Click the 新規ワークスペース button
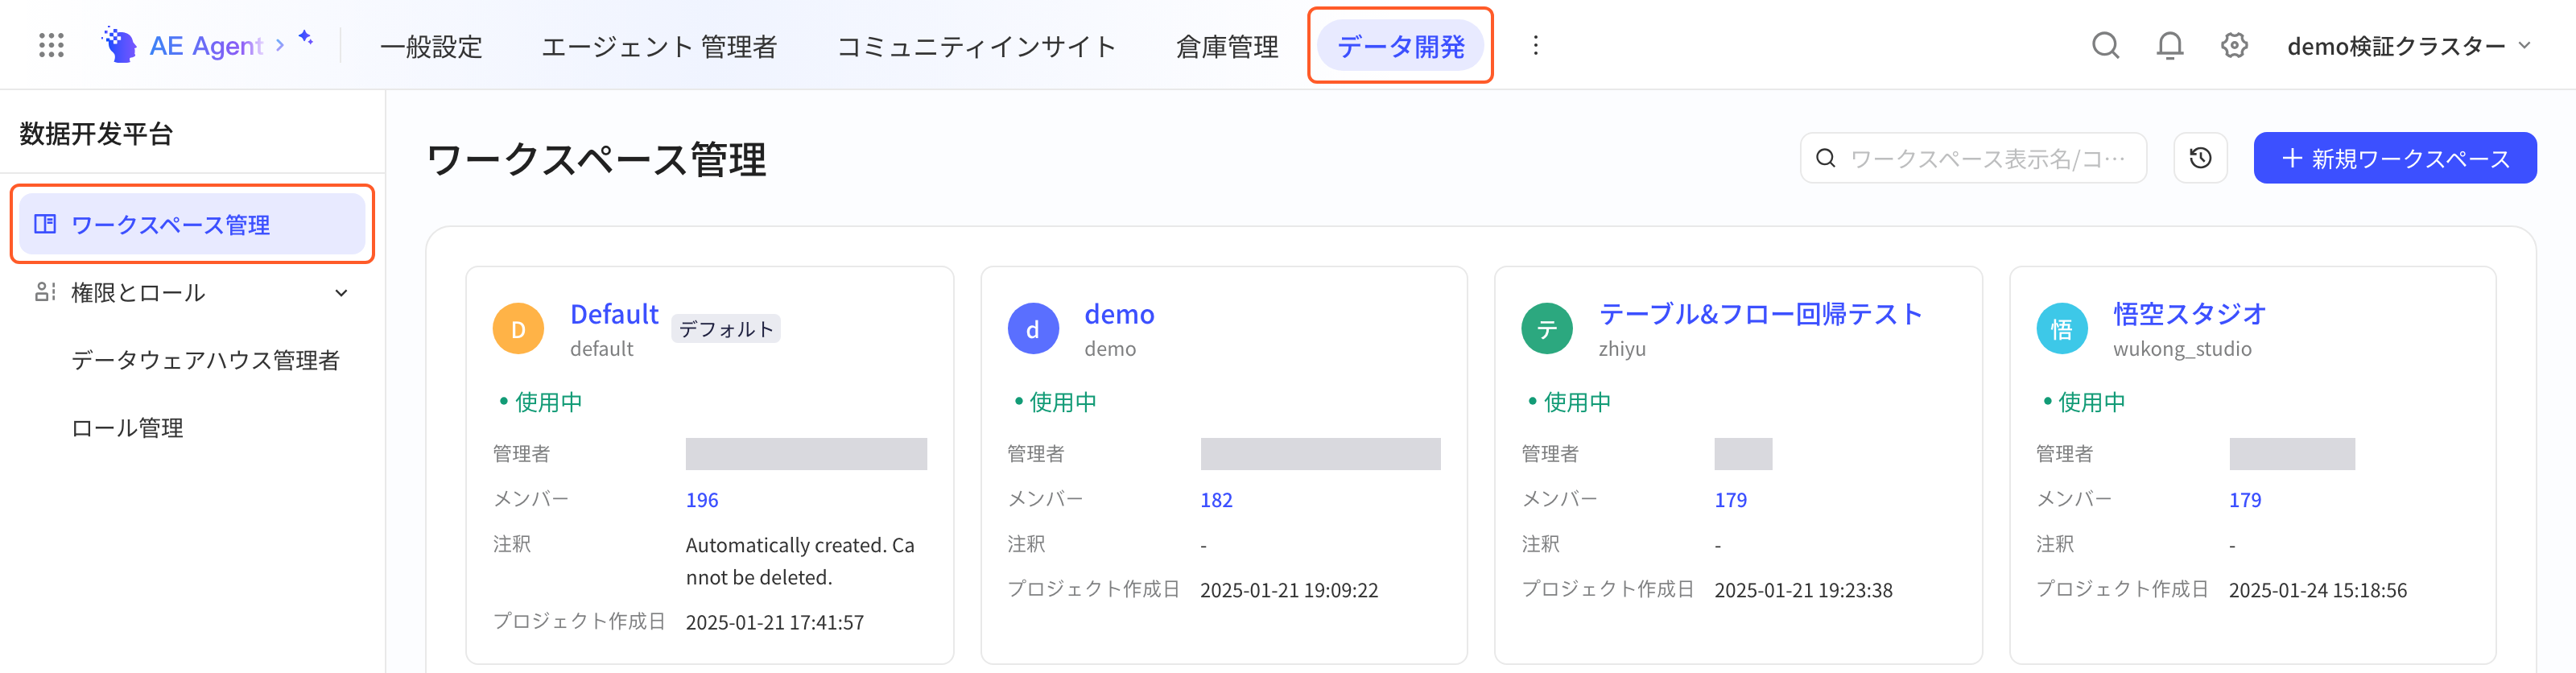 click(2394, 158)
